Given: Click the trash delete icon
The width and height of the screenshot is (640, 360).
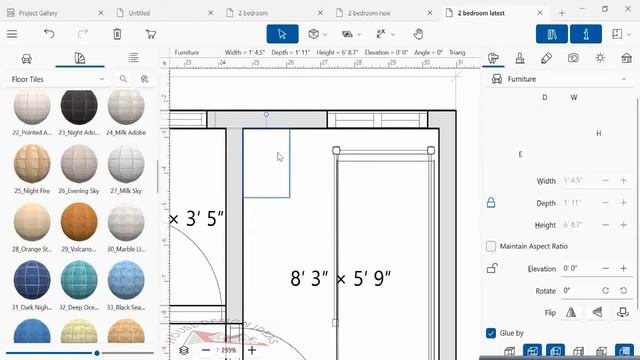Looking at the screenshot, I should coord(117,34).
